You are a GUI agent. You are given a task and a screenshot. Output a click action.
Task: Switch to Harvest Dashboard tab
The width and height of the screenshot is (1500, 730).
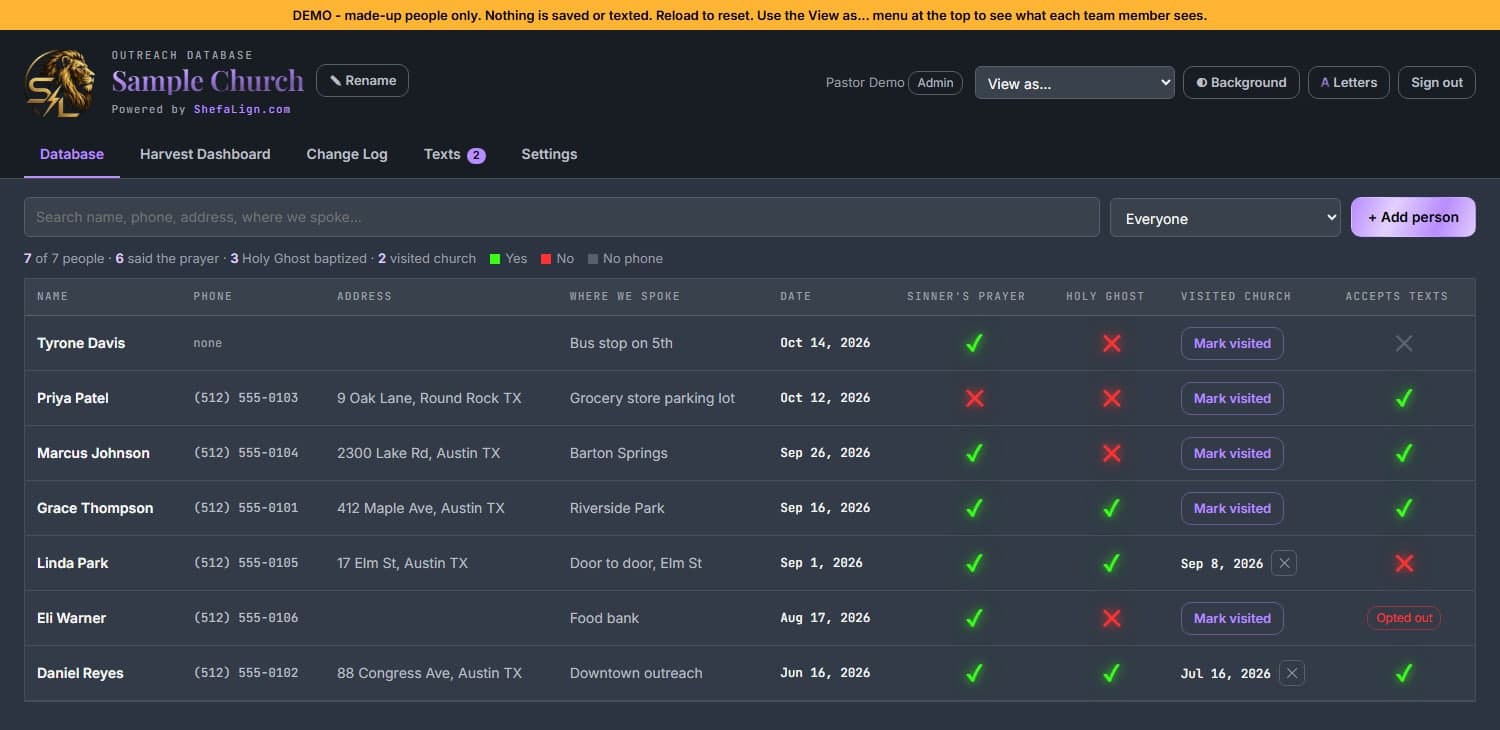pos(205,154)
